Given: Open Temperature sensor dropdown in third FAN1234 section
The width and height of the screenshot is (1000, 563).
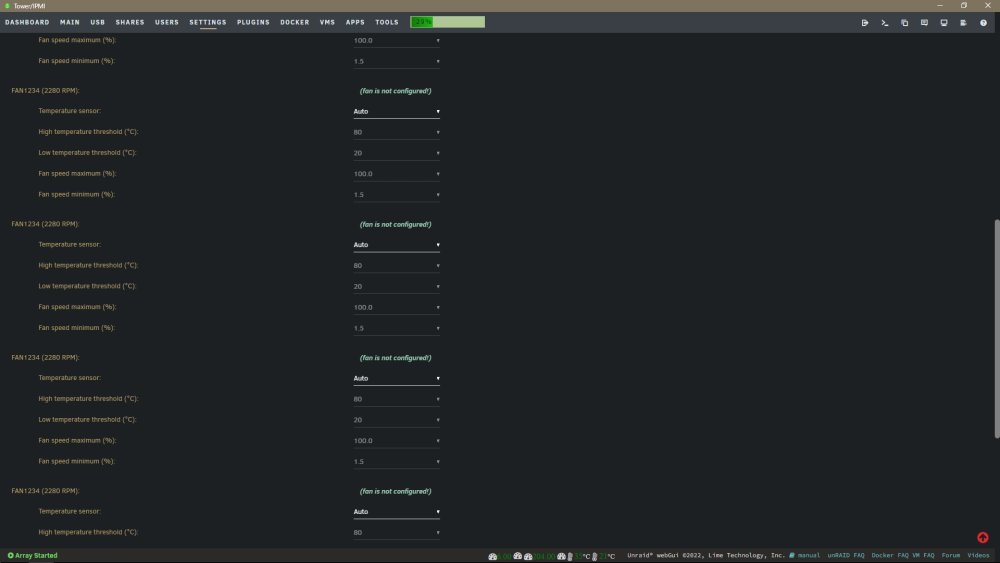Looking at the screenshot, I should [x=396, y=379].
